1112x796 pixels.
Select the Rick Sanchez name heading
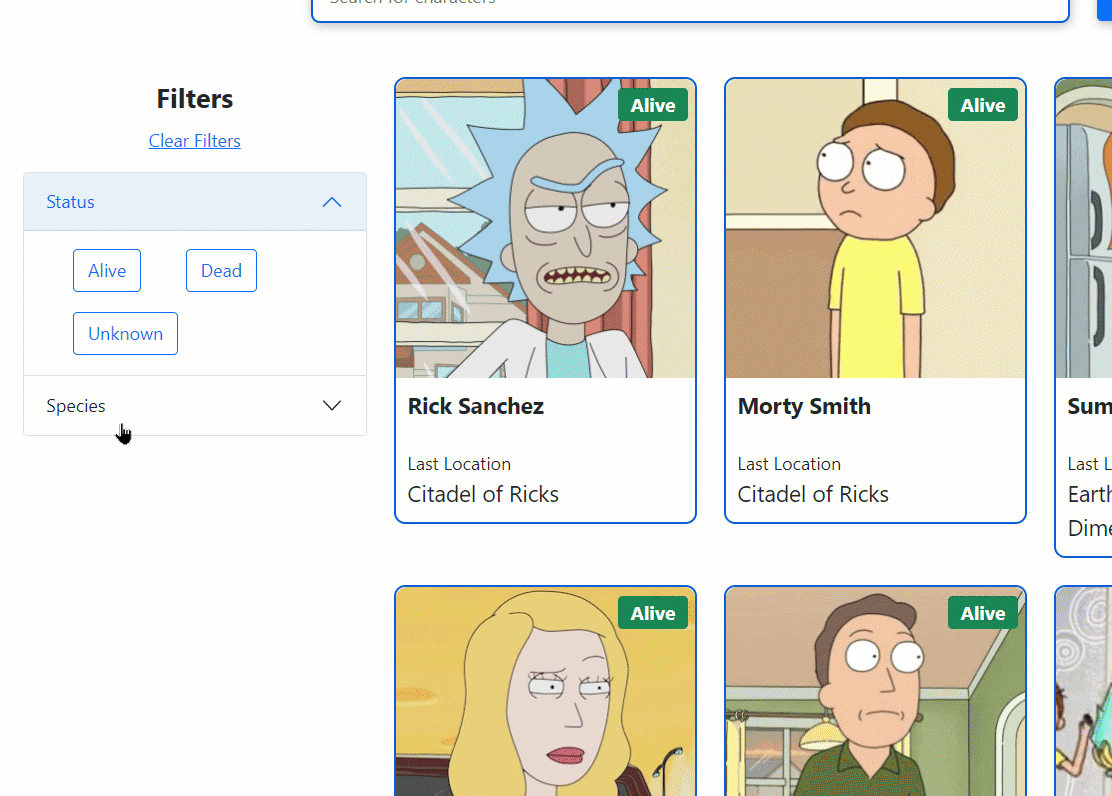coord(476,406)
